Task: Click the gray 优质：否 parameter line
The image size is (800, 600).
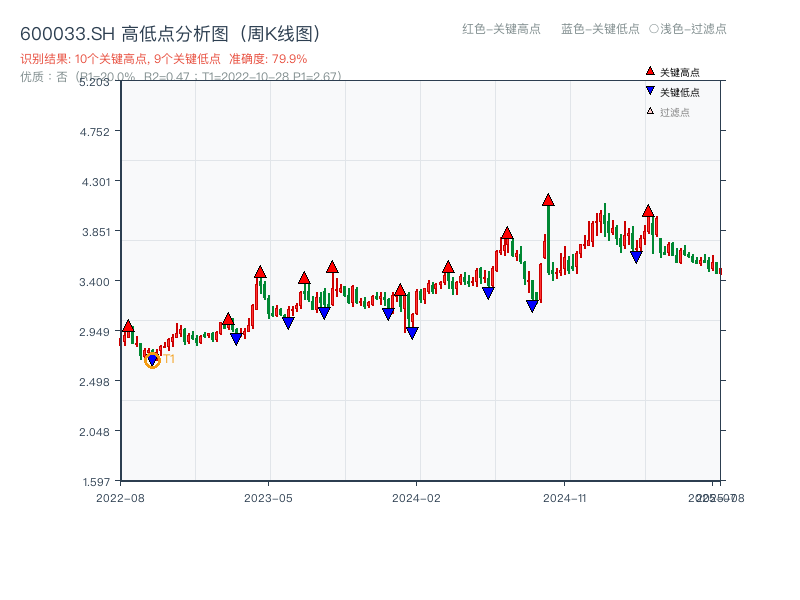Action: click(x=181, y=77)
